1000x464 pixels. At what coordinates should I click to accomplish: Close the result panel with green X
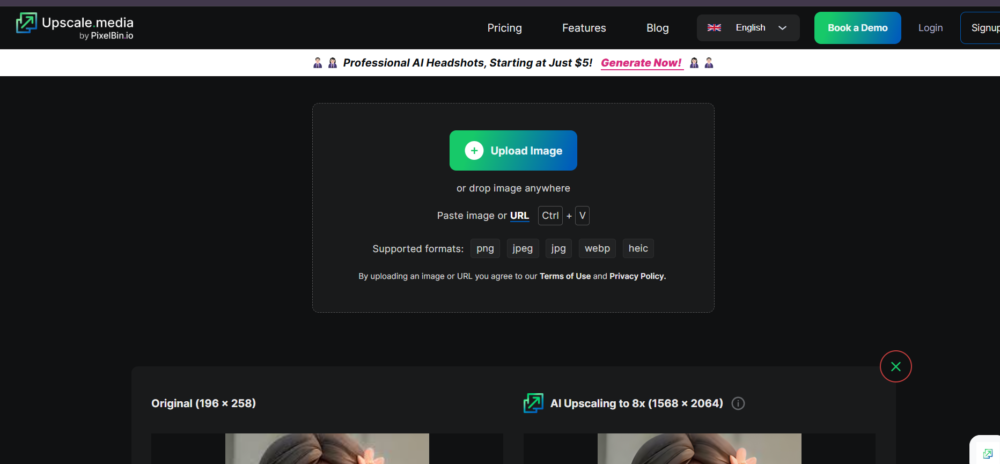[895, 366]
